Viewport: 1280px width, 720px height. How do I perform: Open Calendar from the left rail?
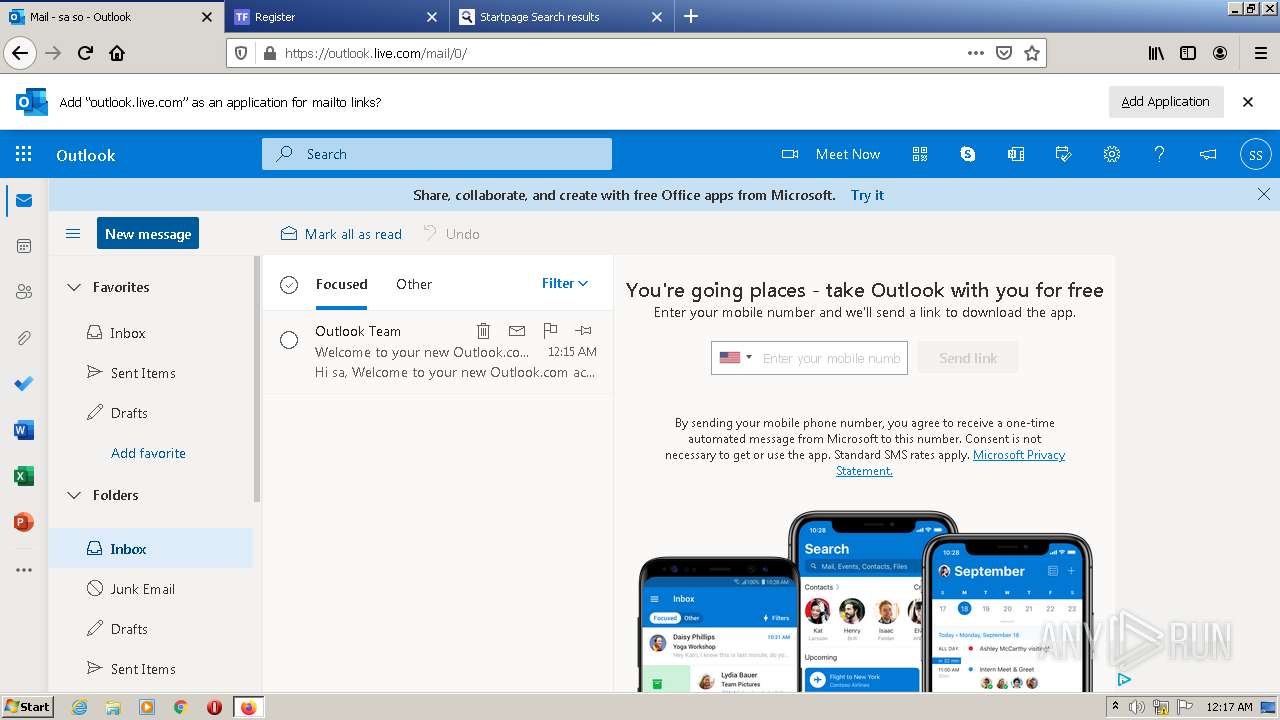pos(24,246)
